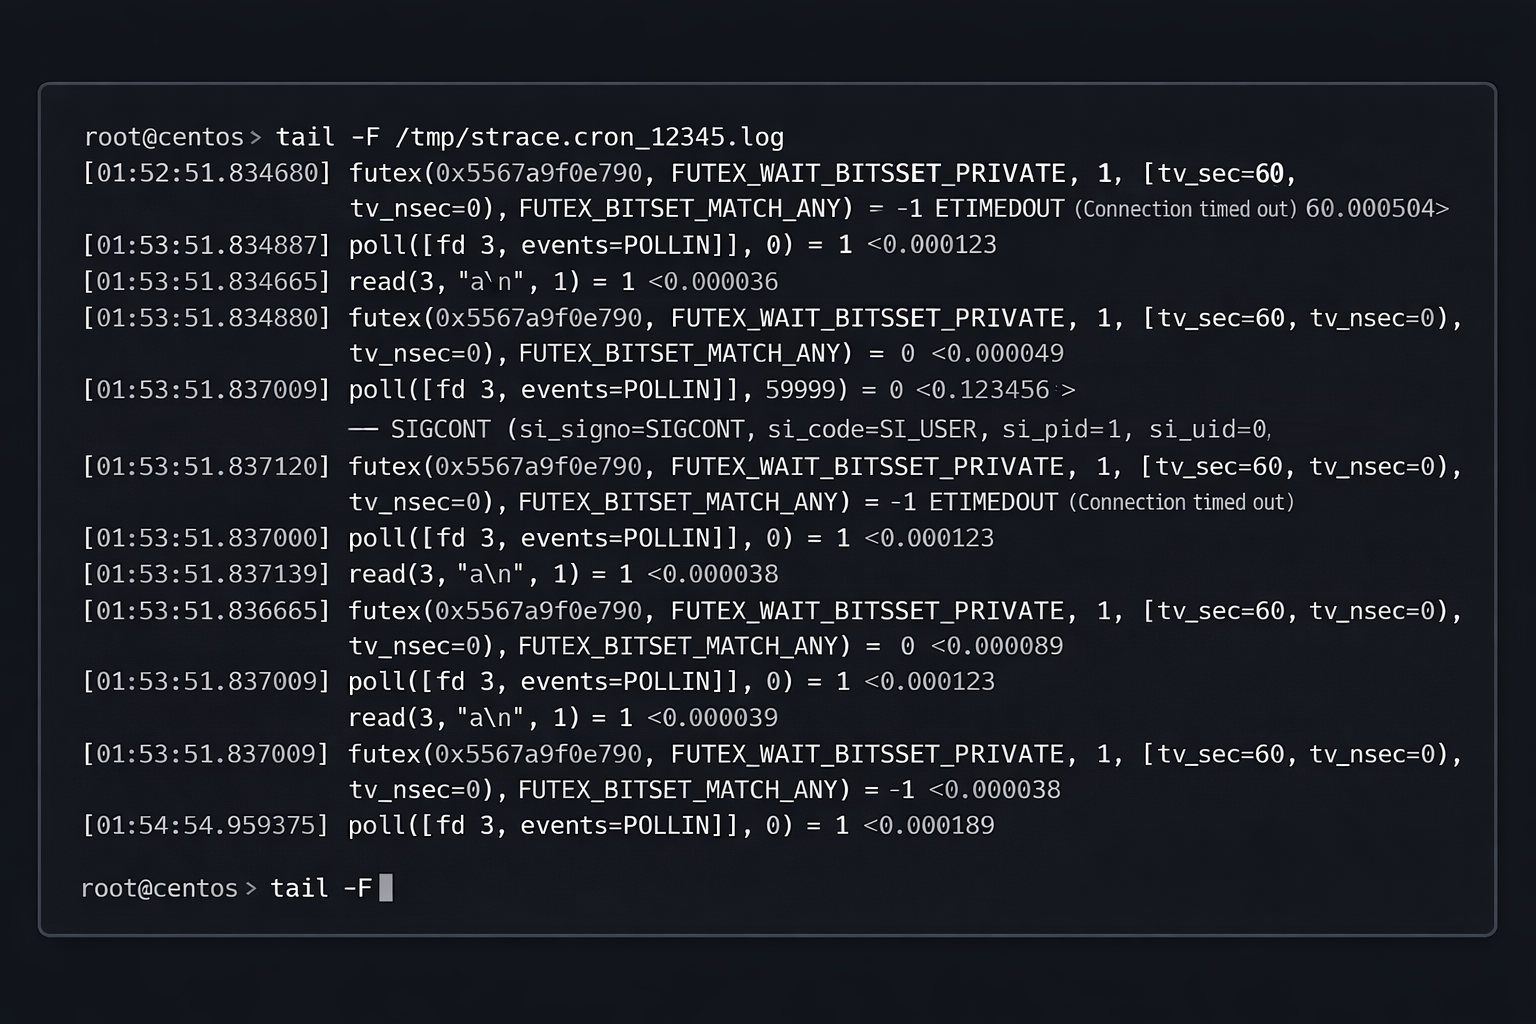Click the timestamp 01:53:51.834887

click(206, 245)
